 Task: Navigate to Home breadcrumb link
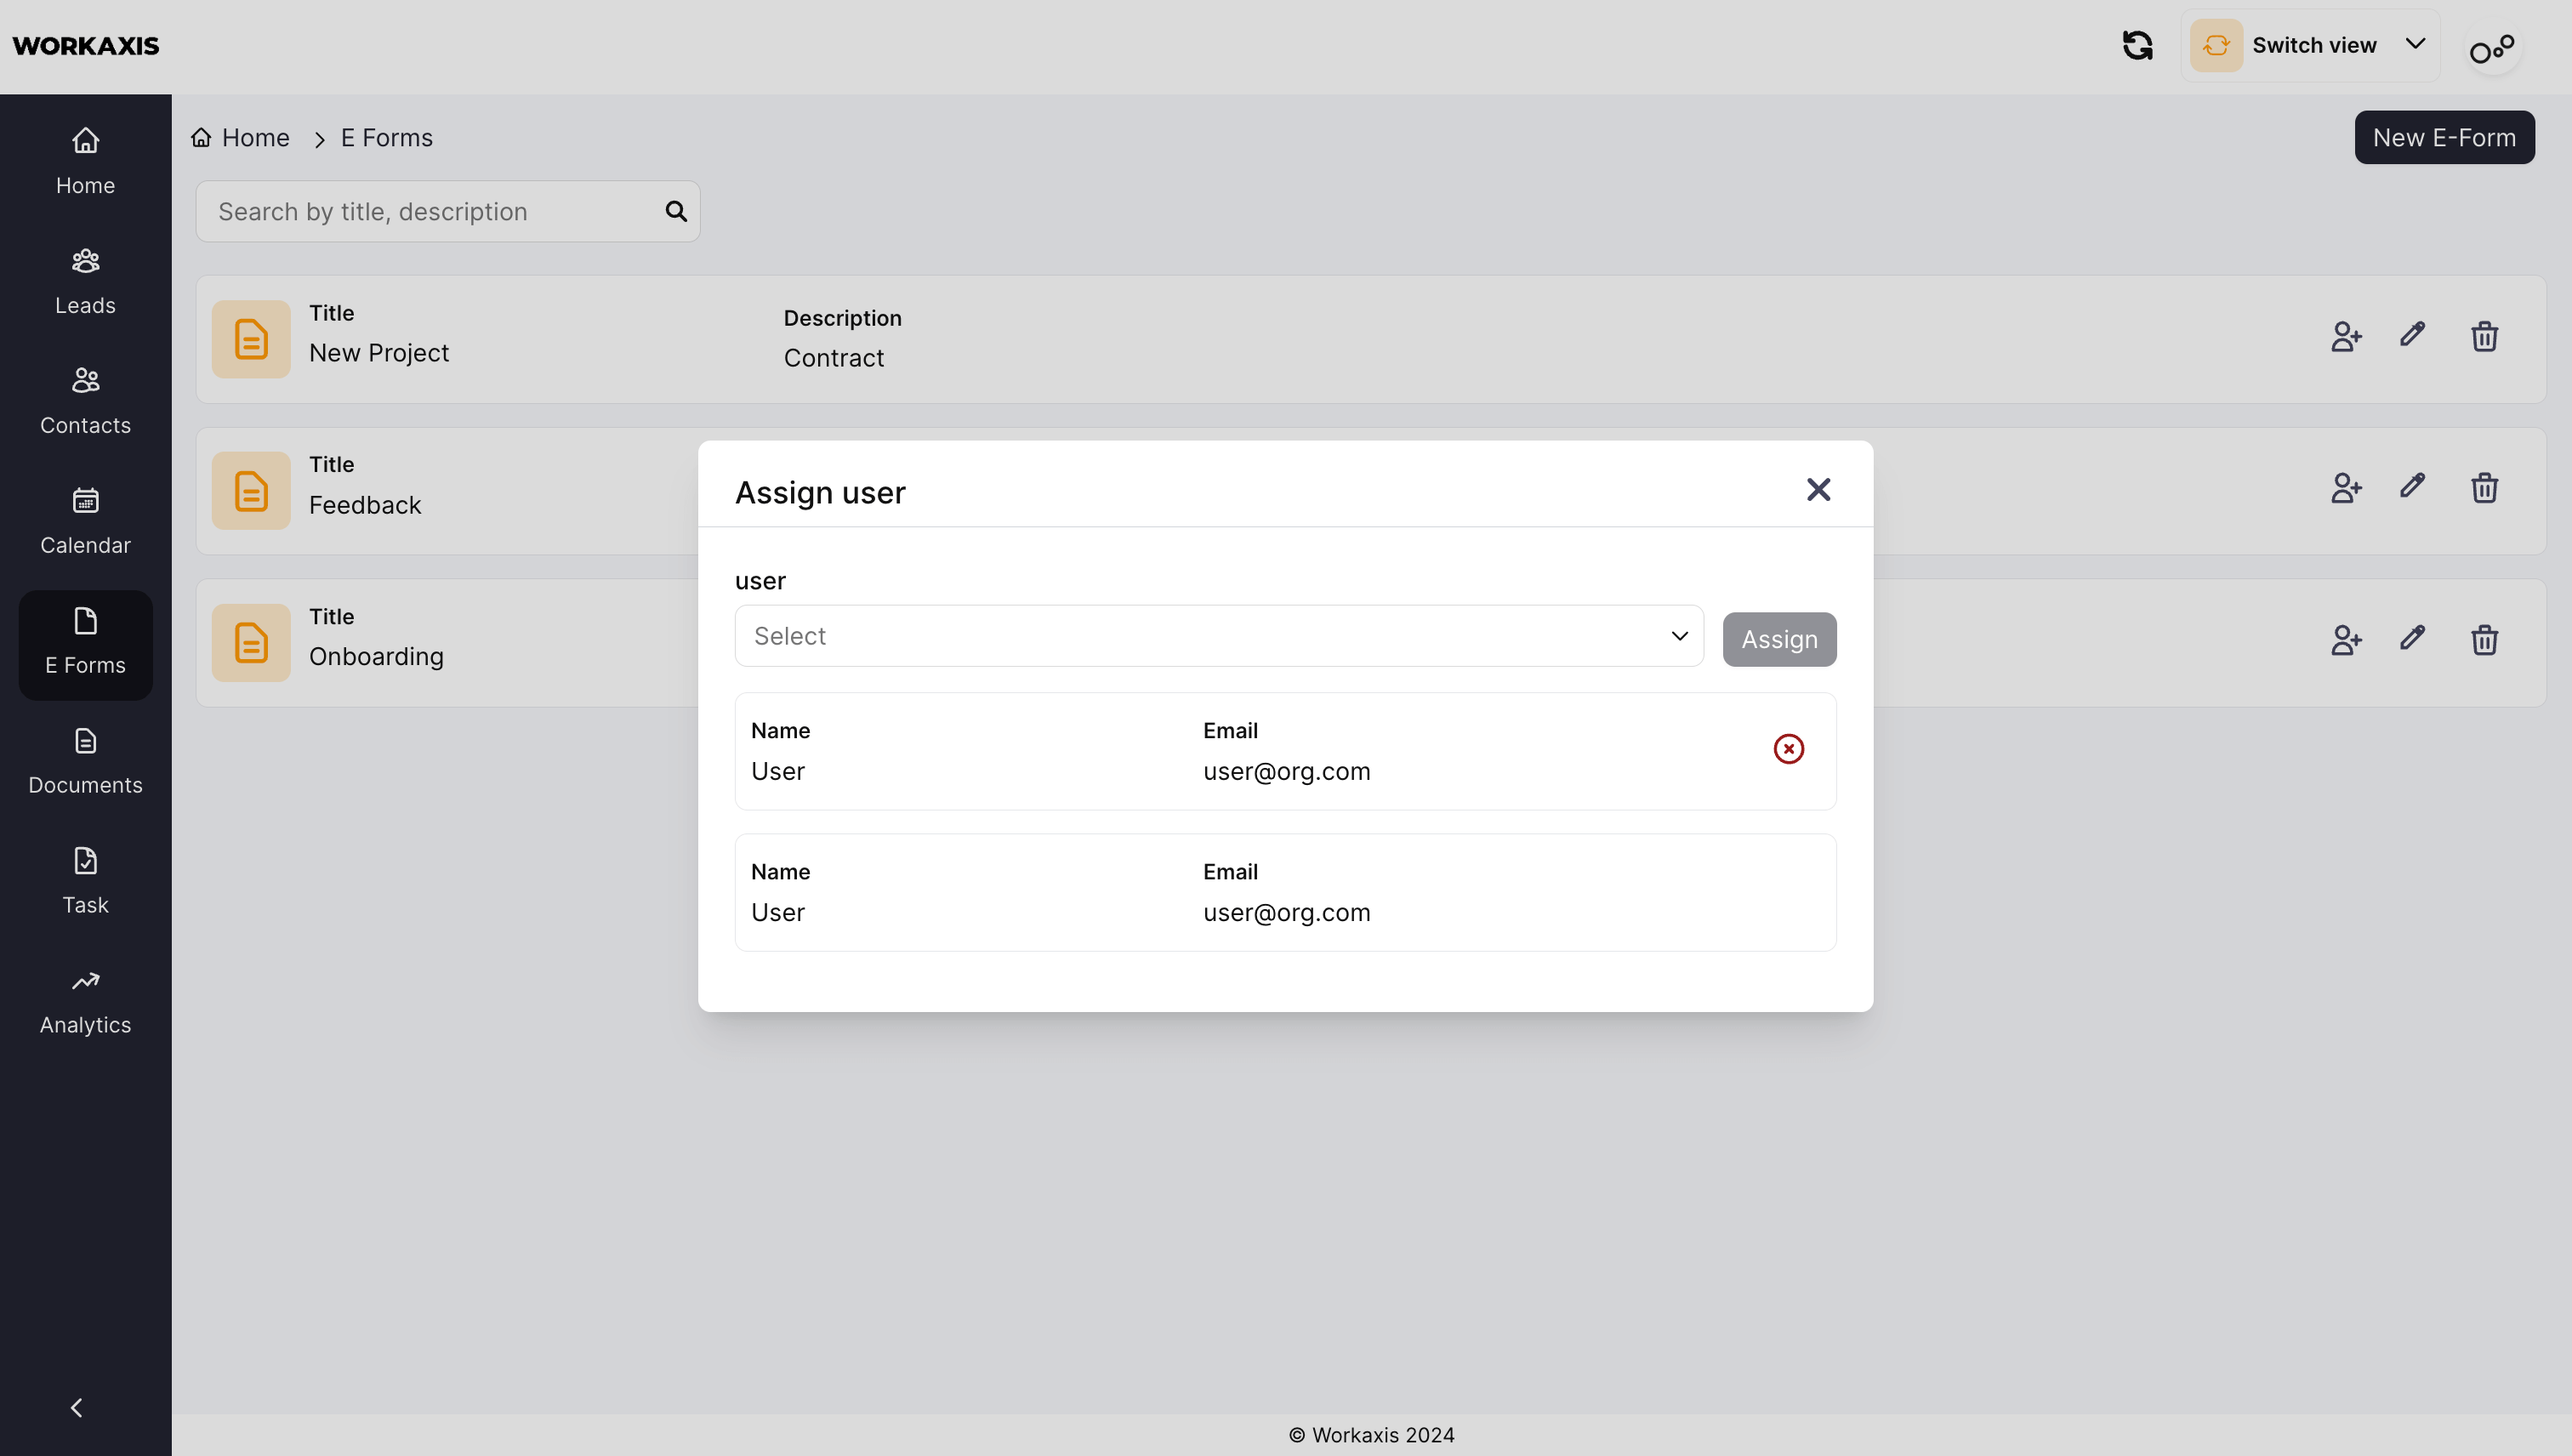pos(255,138)
